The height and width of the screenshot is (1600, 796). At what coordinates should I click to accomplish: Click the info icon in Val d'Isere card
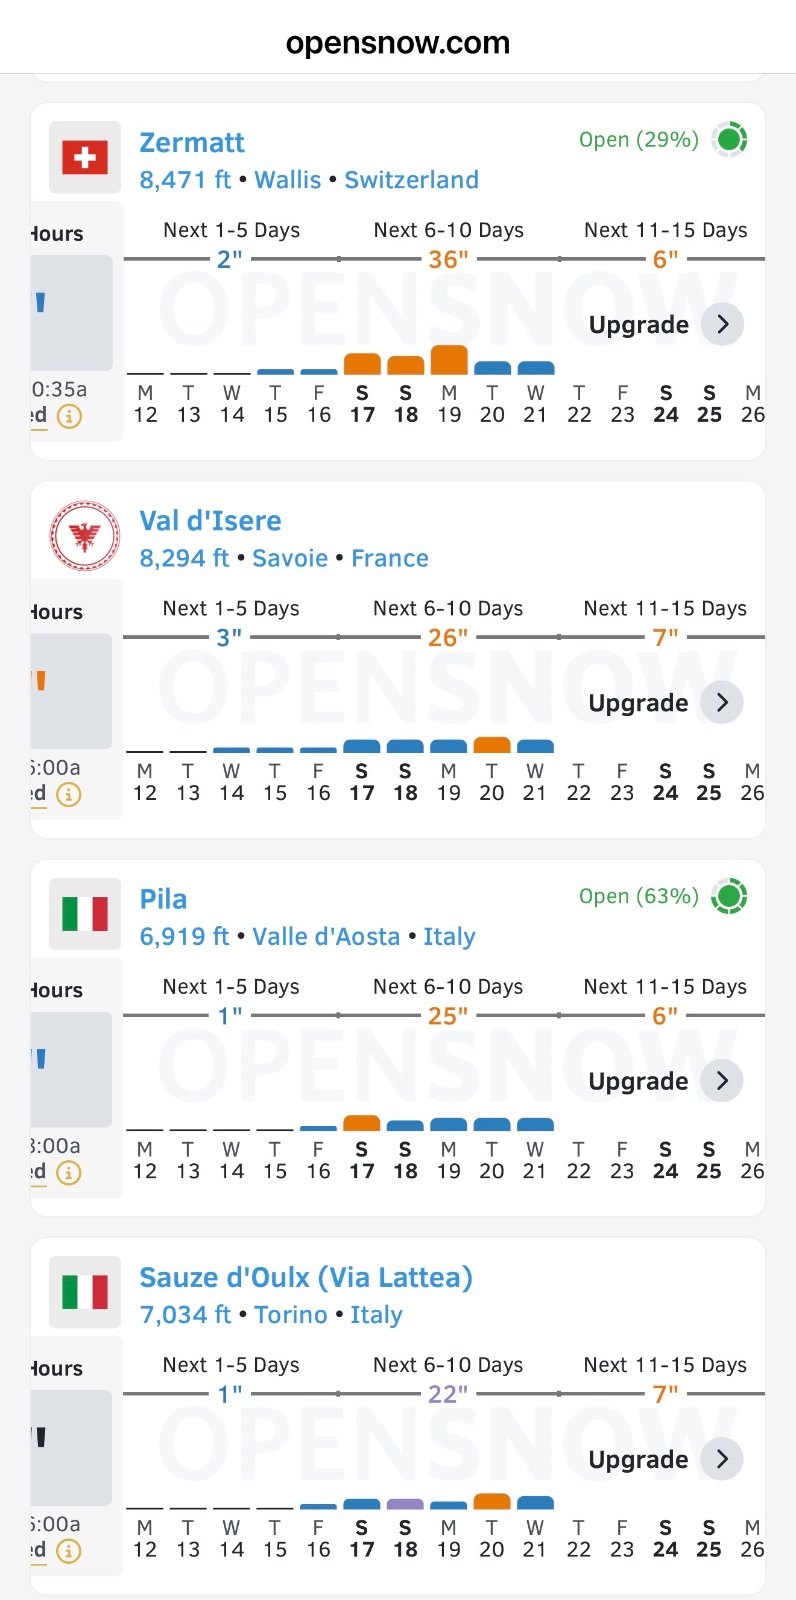[69, 795]
